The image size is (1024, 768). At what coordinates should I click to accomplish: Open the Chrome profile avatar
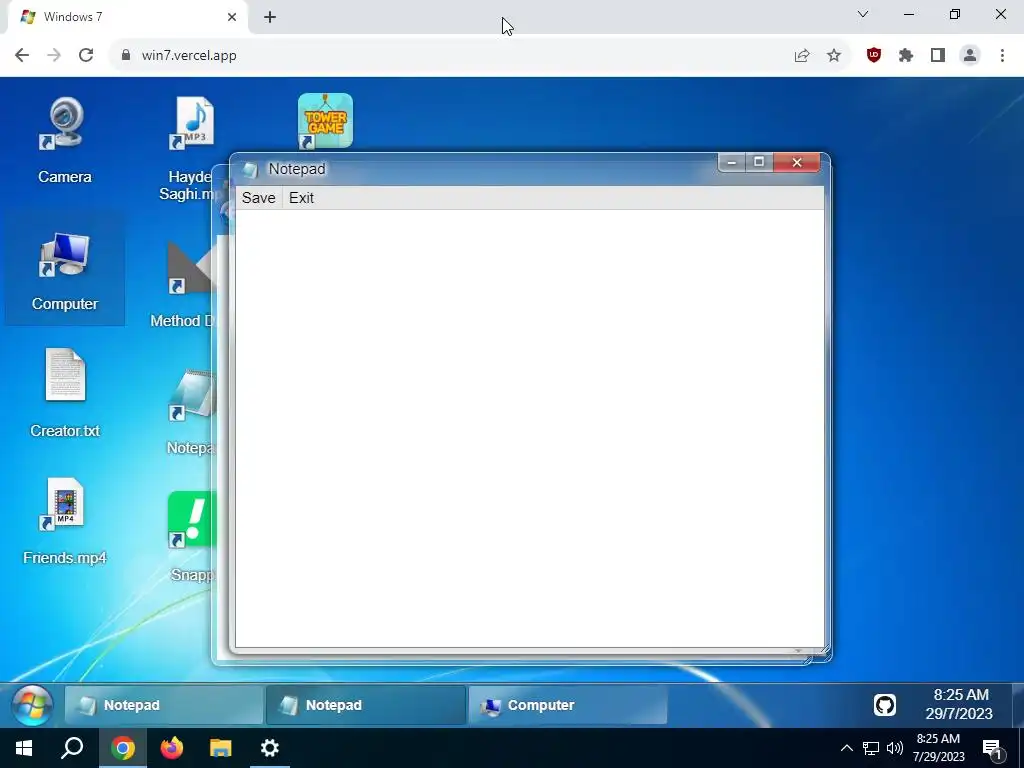tap(970, 56)
